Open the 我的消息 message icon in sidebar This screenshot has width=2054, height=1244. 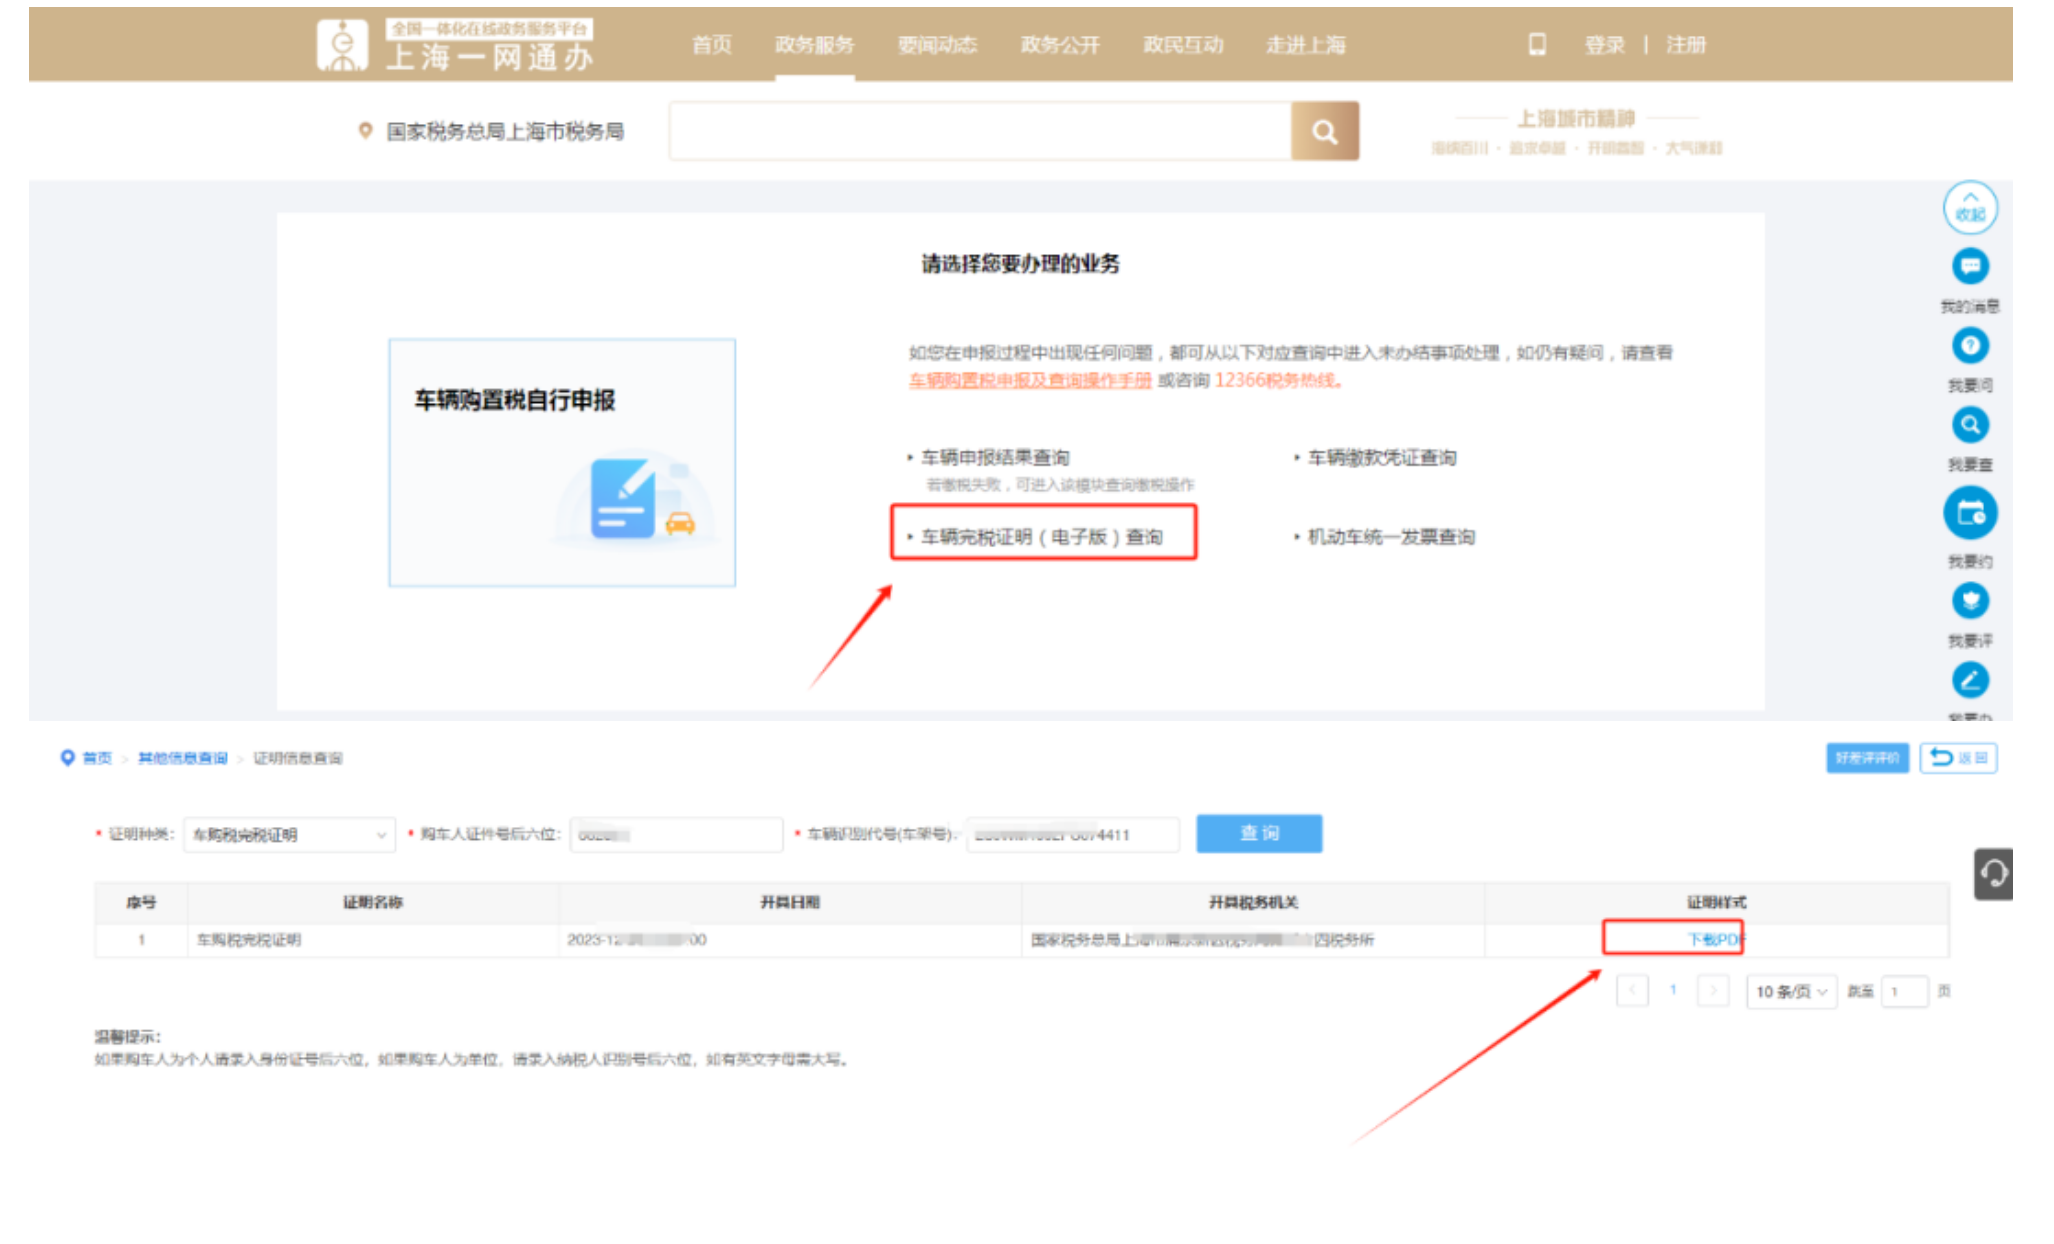tap(1968, 267)
